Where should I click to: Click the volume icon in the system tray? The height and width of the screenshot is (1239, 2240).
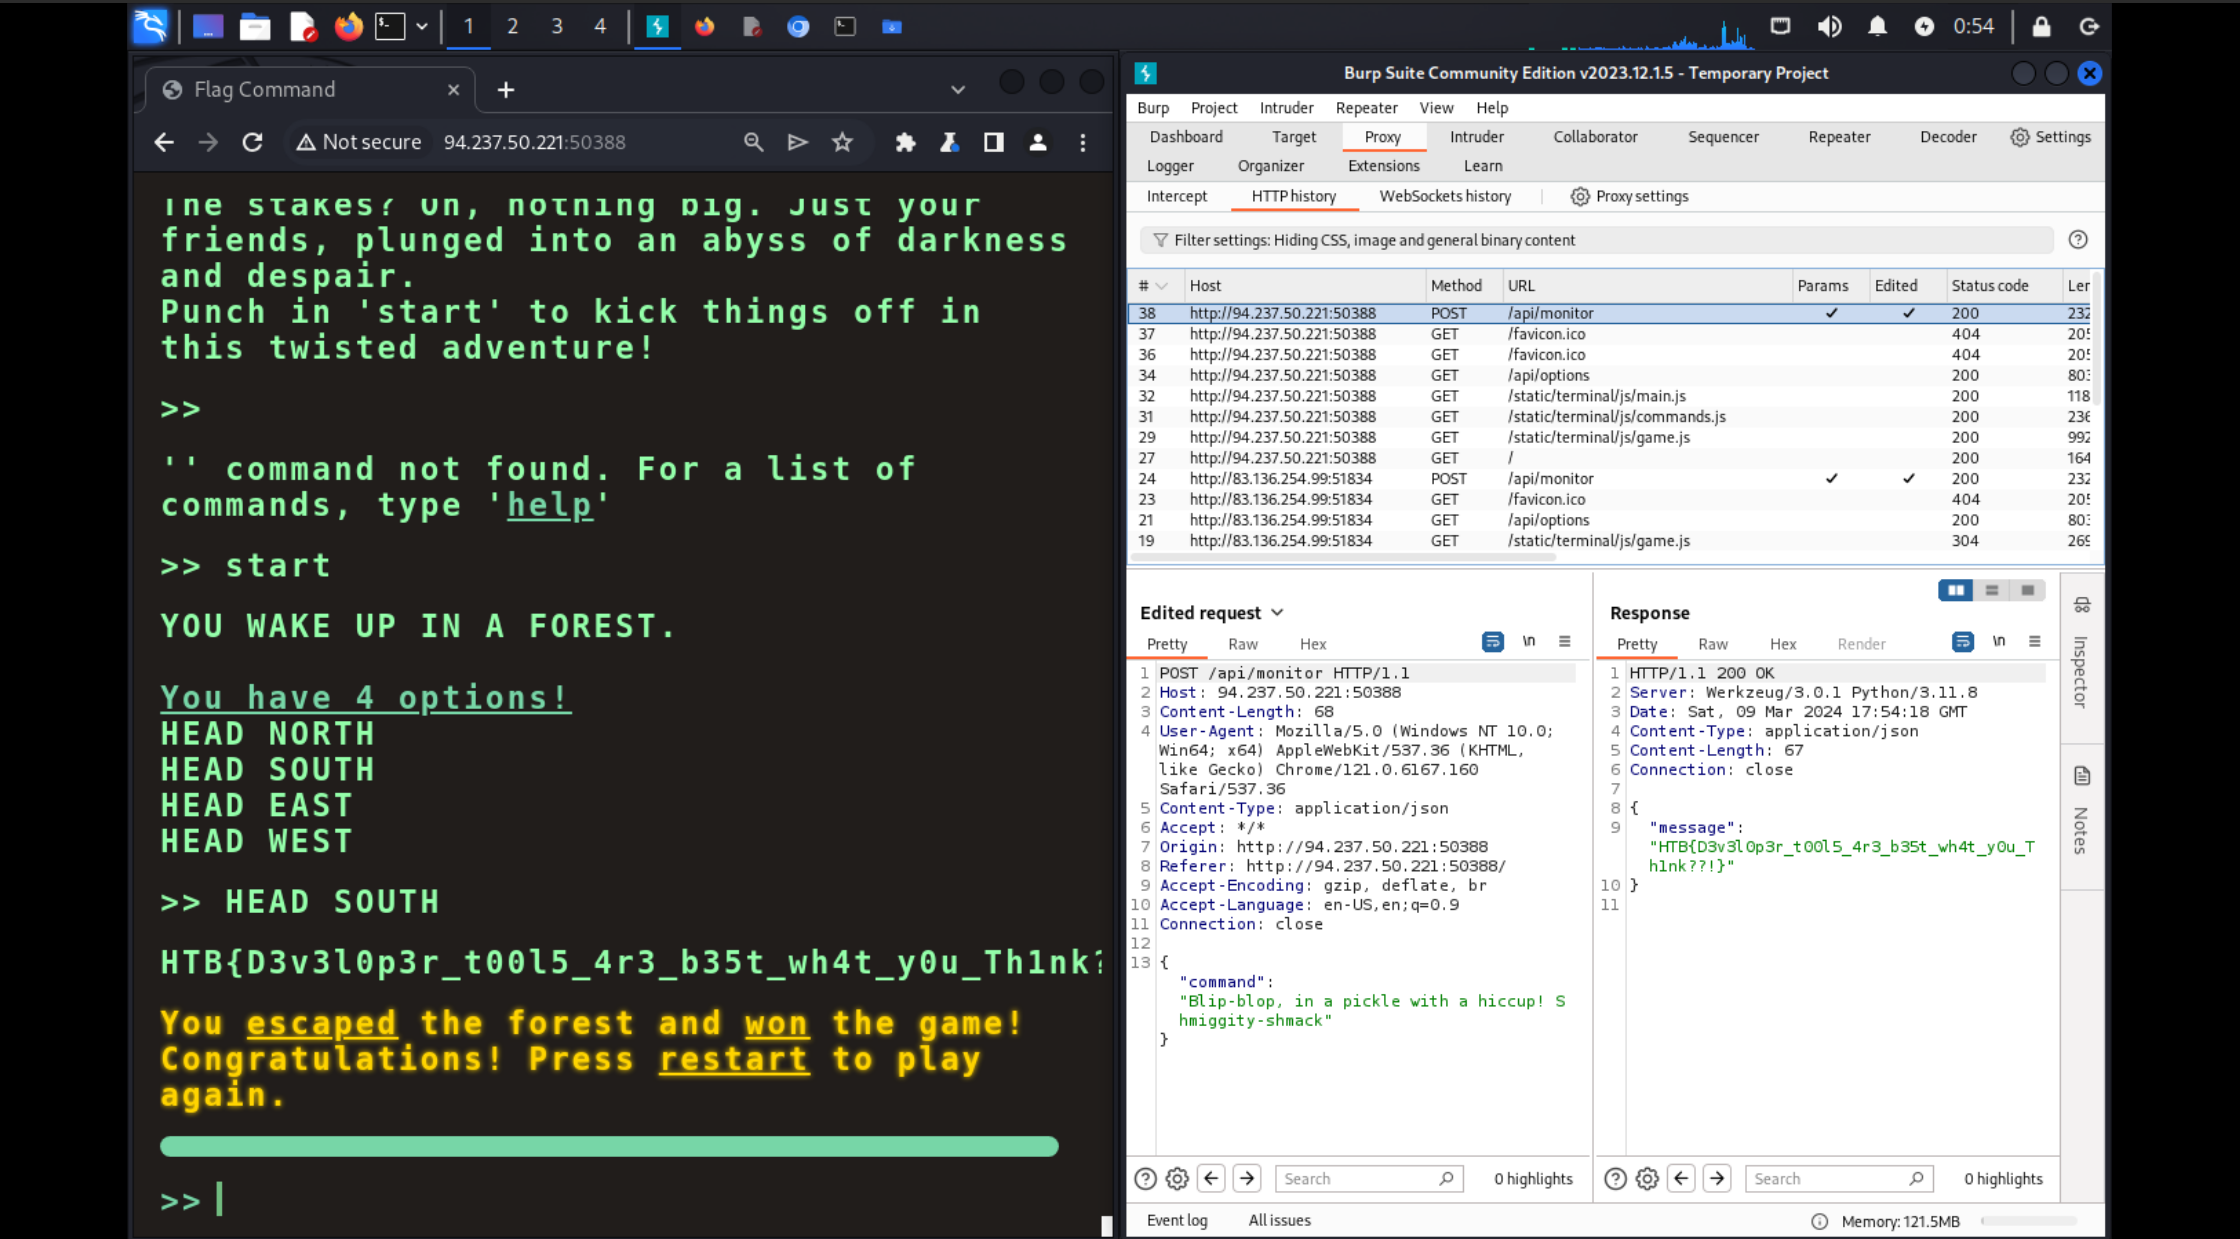click(x=1829, y=27)
